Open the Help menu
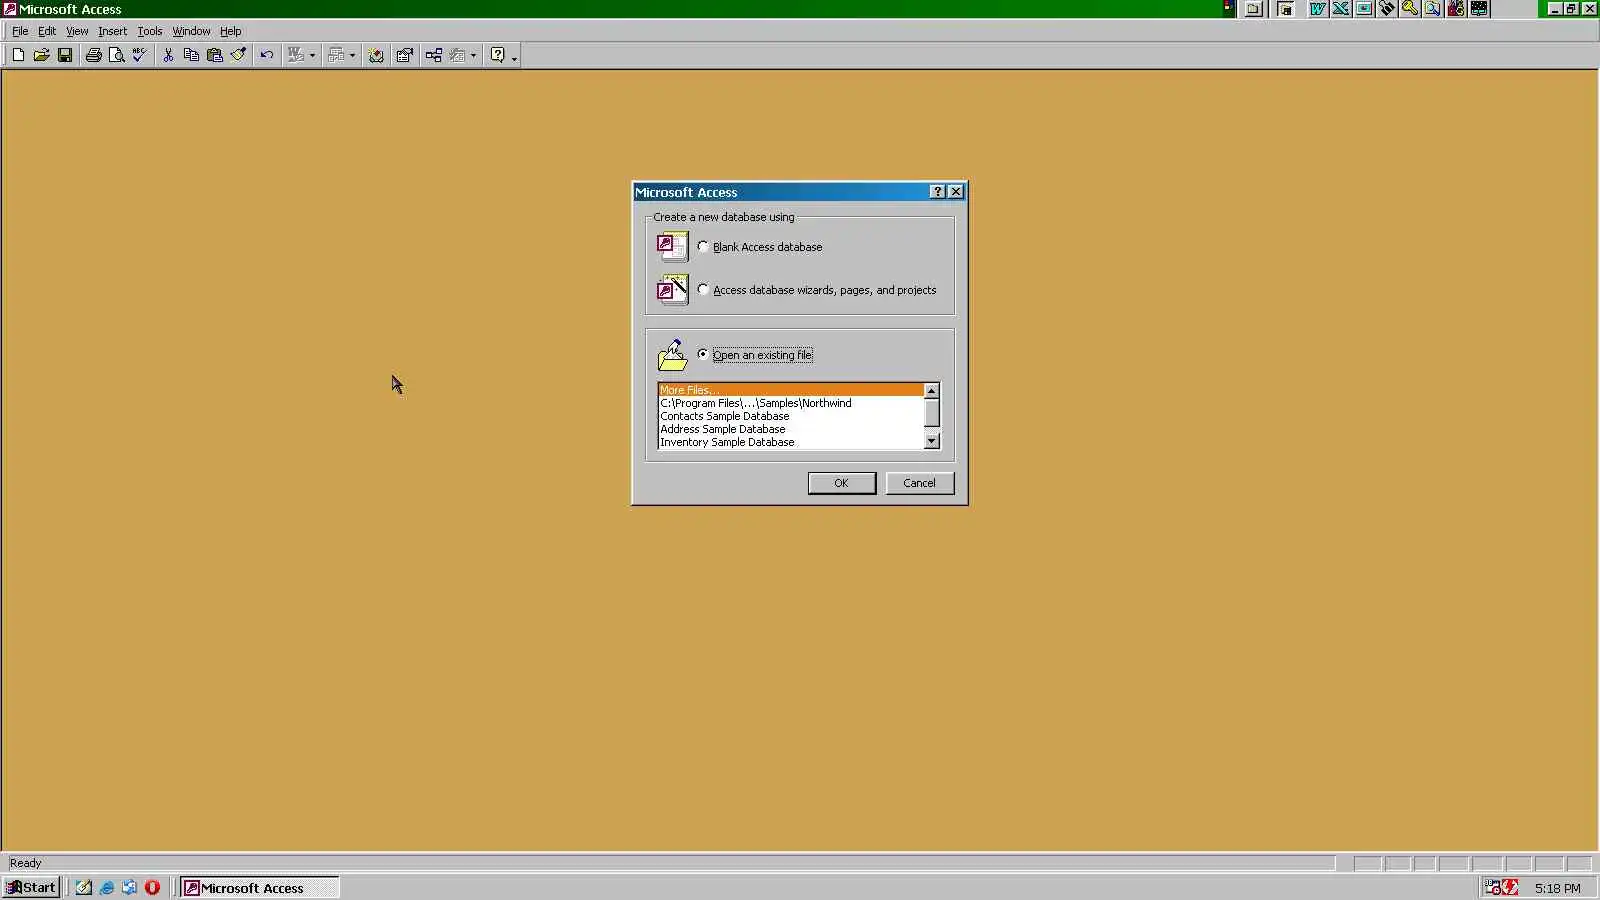 231,31
